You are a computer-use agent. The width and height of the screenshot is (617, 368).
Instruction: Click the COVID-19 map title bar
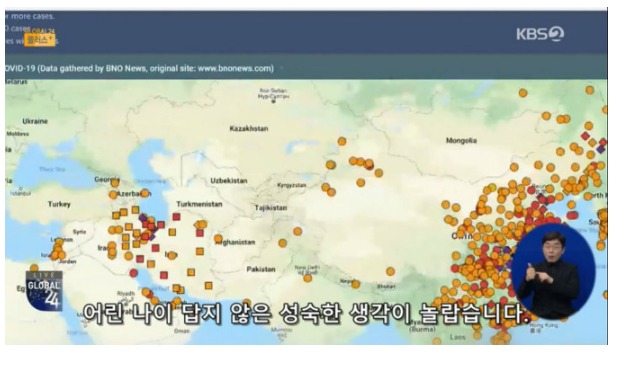306,68
